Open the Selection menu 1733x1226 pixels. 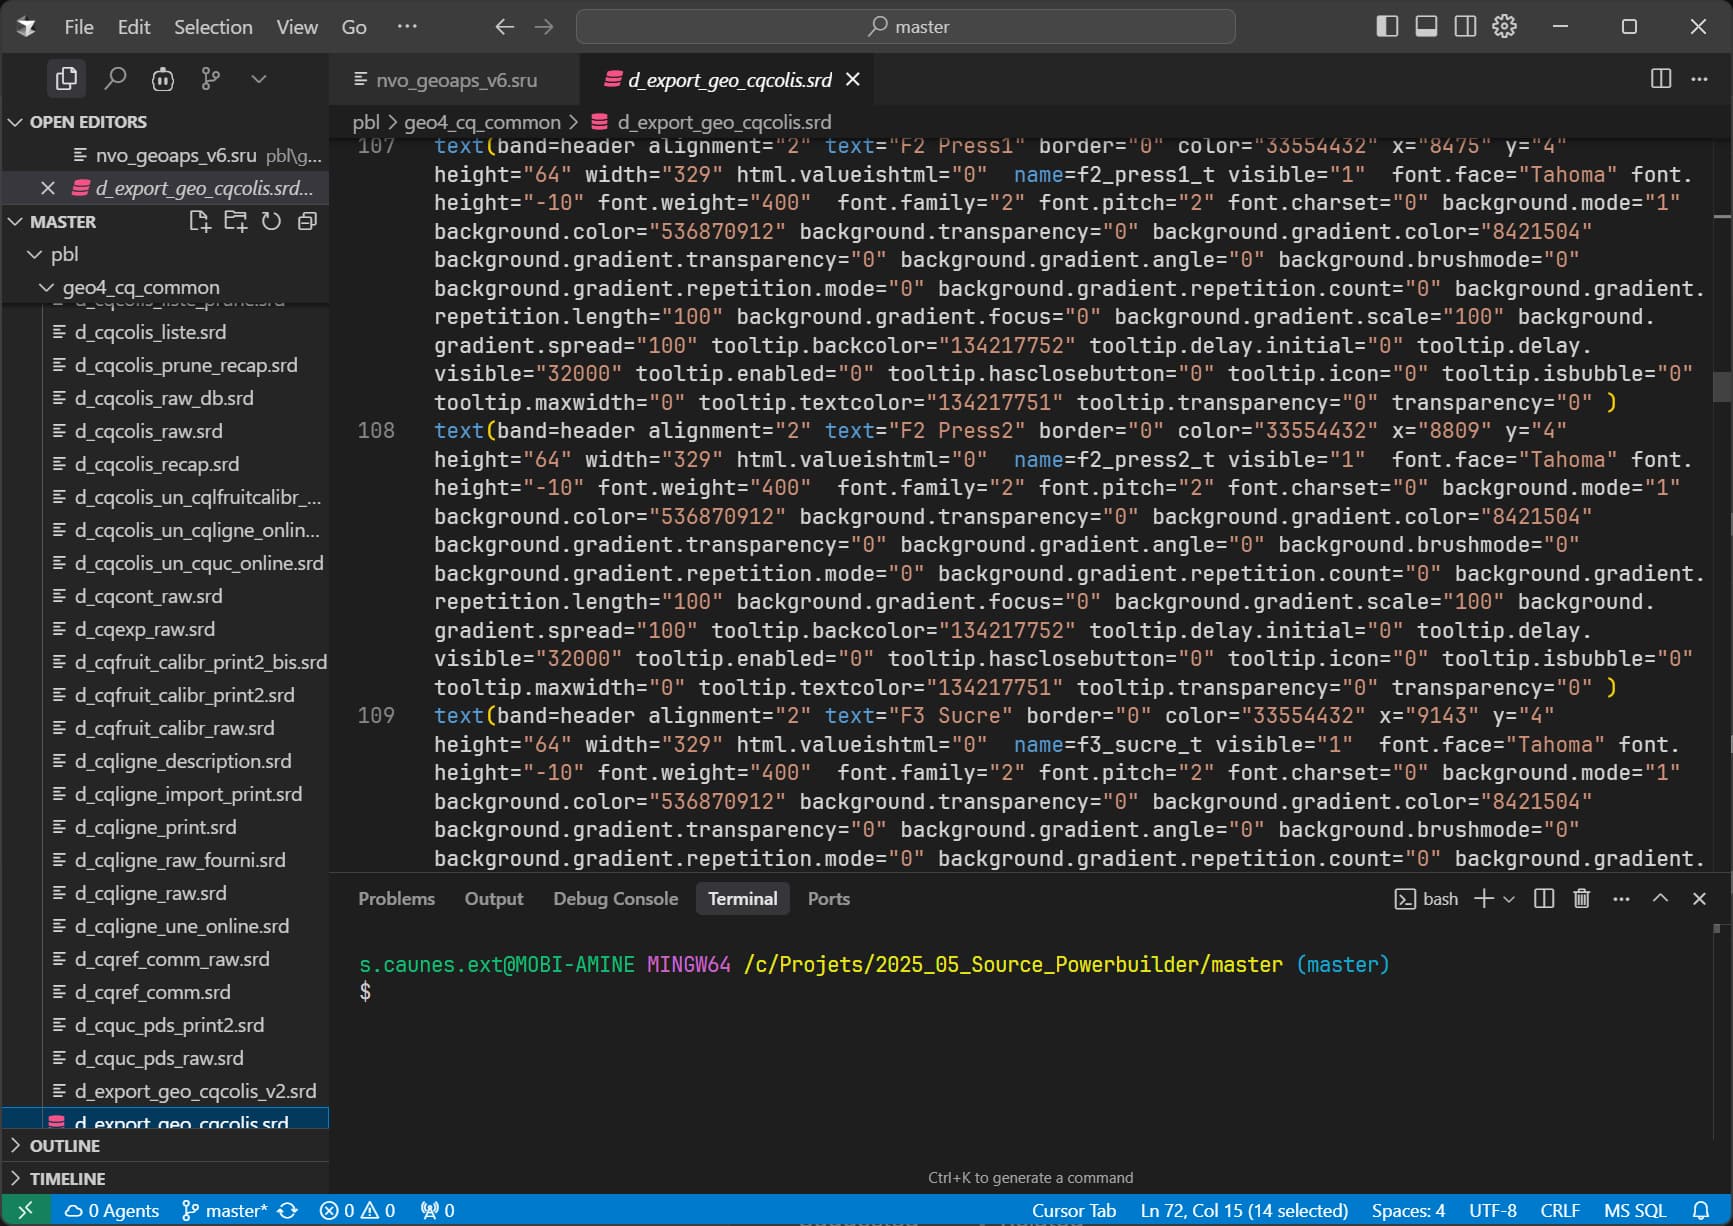pyautogui.click(x=213, y=27)
